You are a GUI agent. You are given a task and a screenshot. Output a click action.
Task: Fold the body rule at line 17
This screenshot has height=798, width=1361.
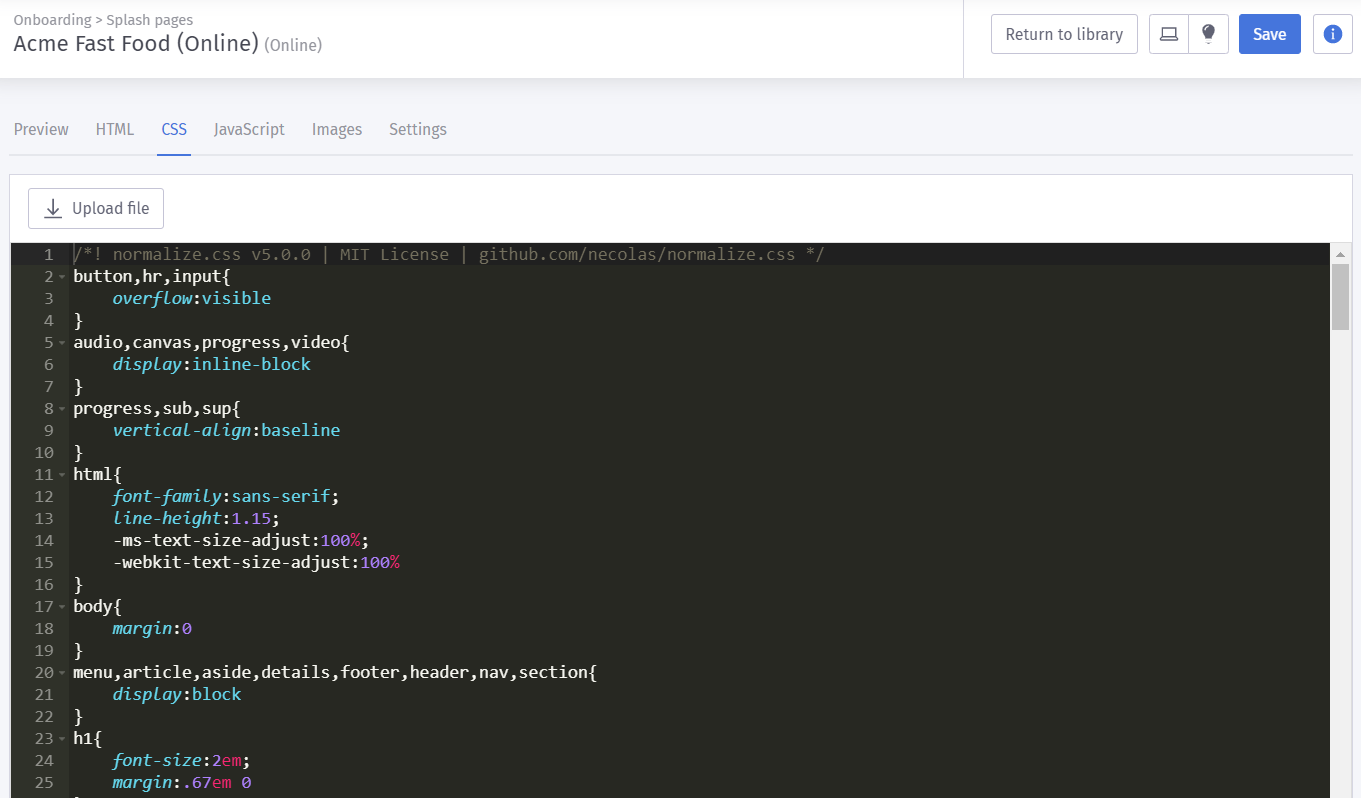coord(62,607)
